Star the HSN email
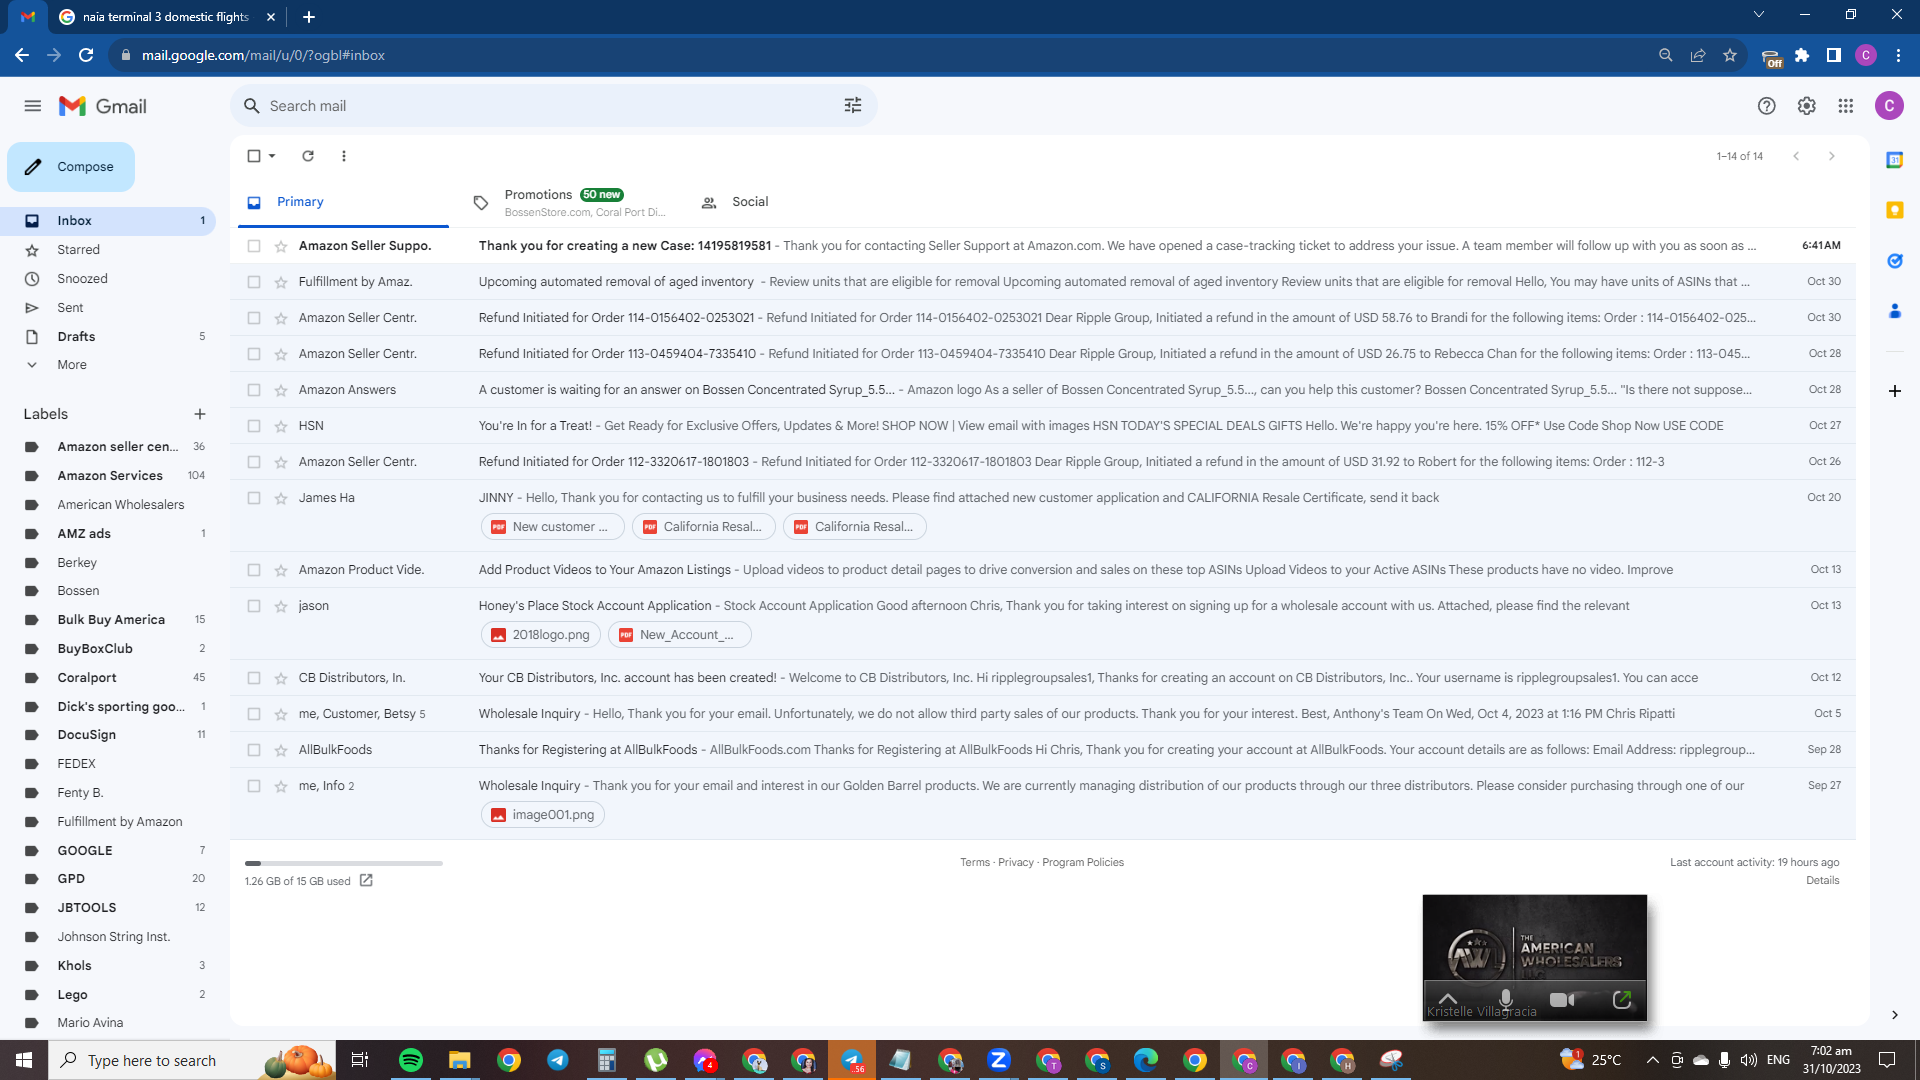This screenshot has width=1920, height=1080. pyautogui.click(x=281, y=426)
